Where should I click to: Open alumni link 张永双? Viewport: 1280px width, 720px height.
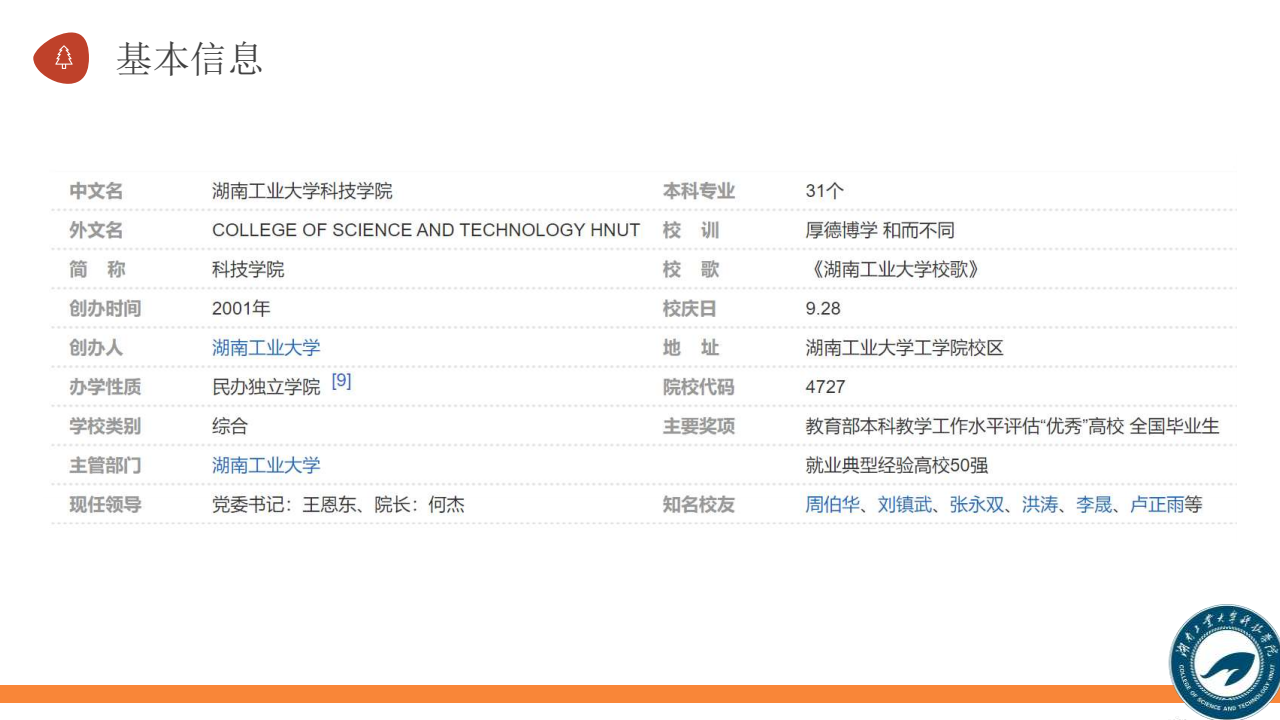pos(976,505)
